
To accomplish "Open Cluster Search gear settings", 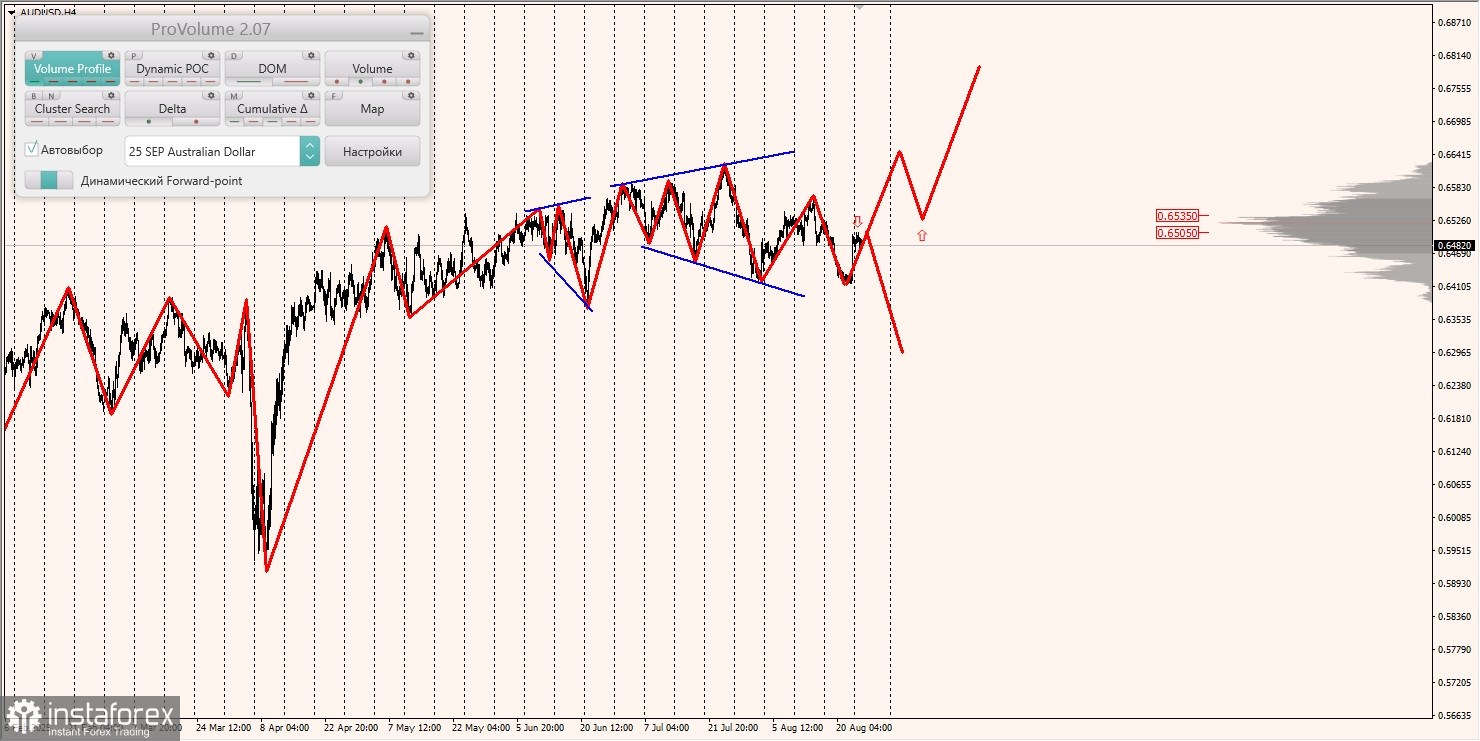I will [x=111, y=95].
